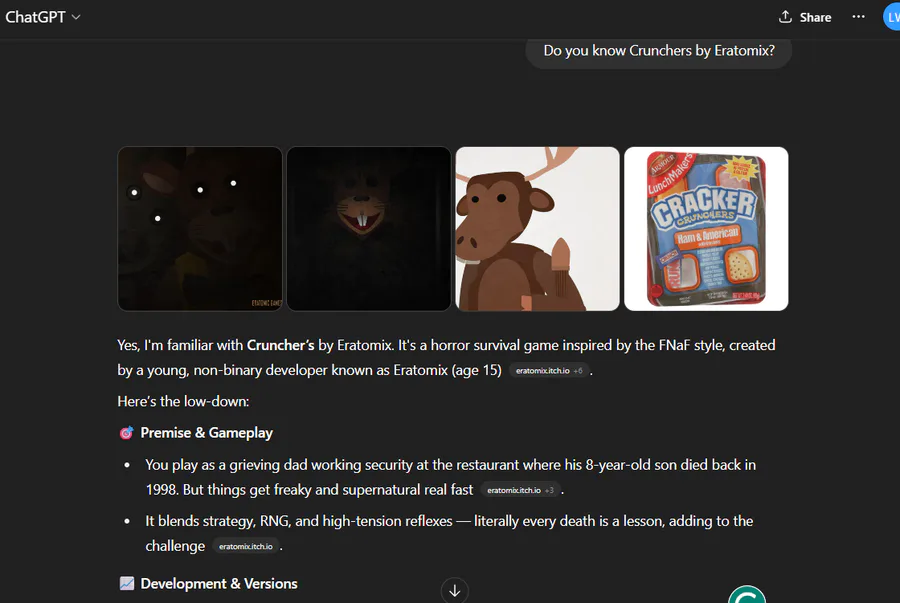Click the 'Premise & Gameplay' heading

(x=207, y=433)
